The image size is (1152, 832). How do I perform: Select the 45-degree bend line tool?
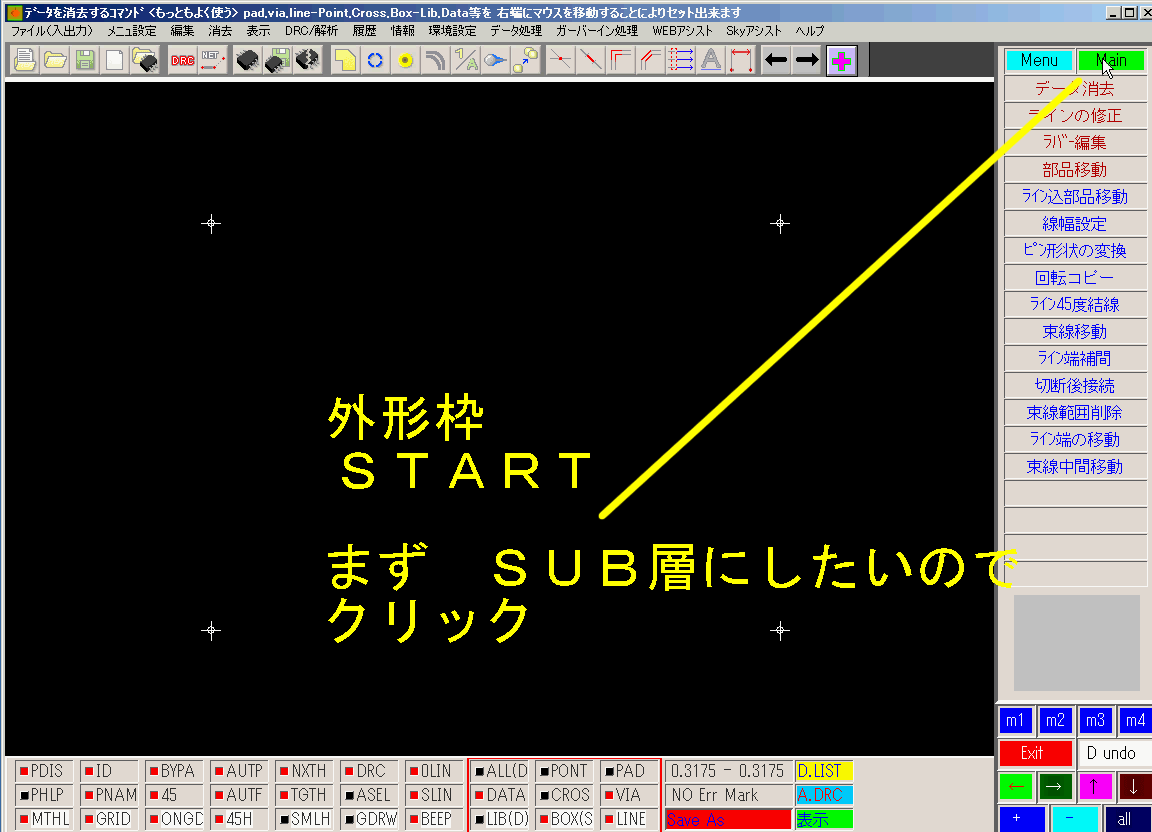click(651, 60)
